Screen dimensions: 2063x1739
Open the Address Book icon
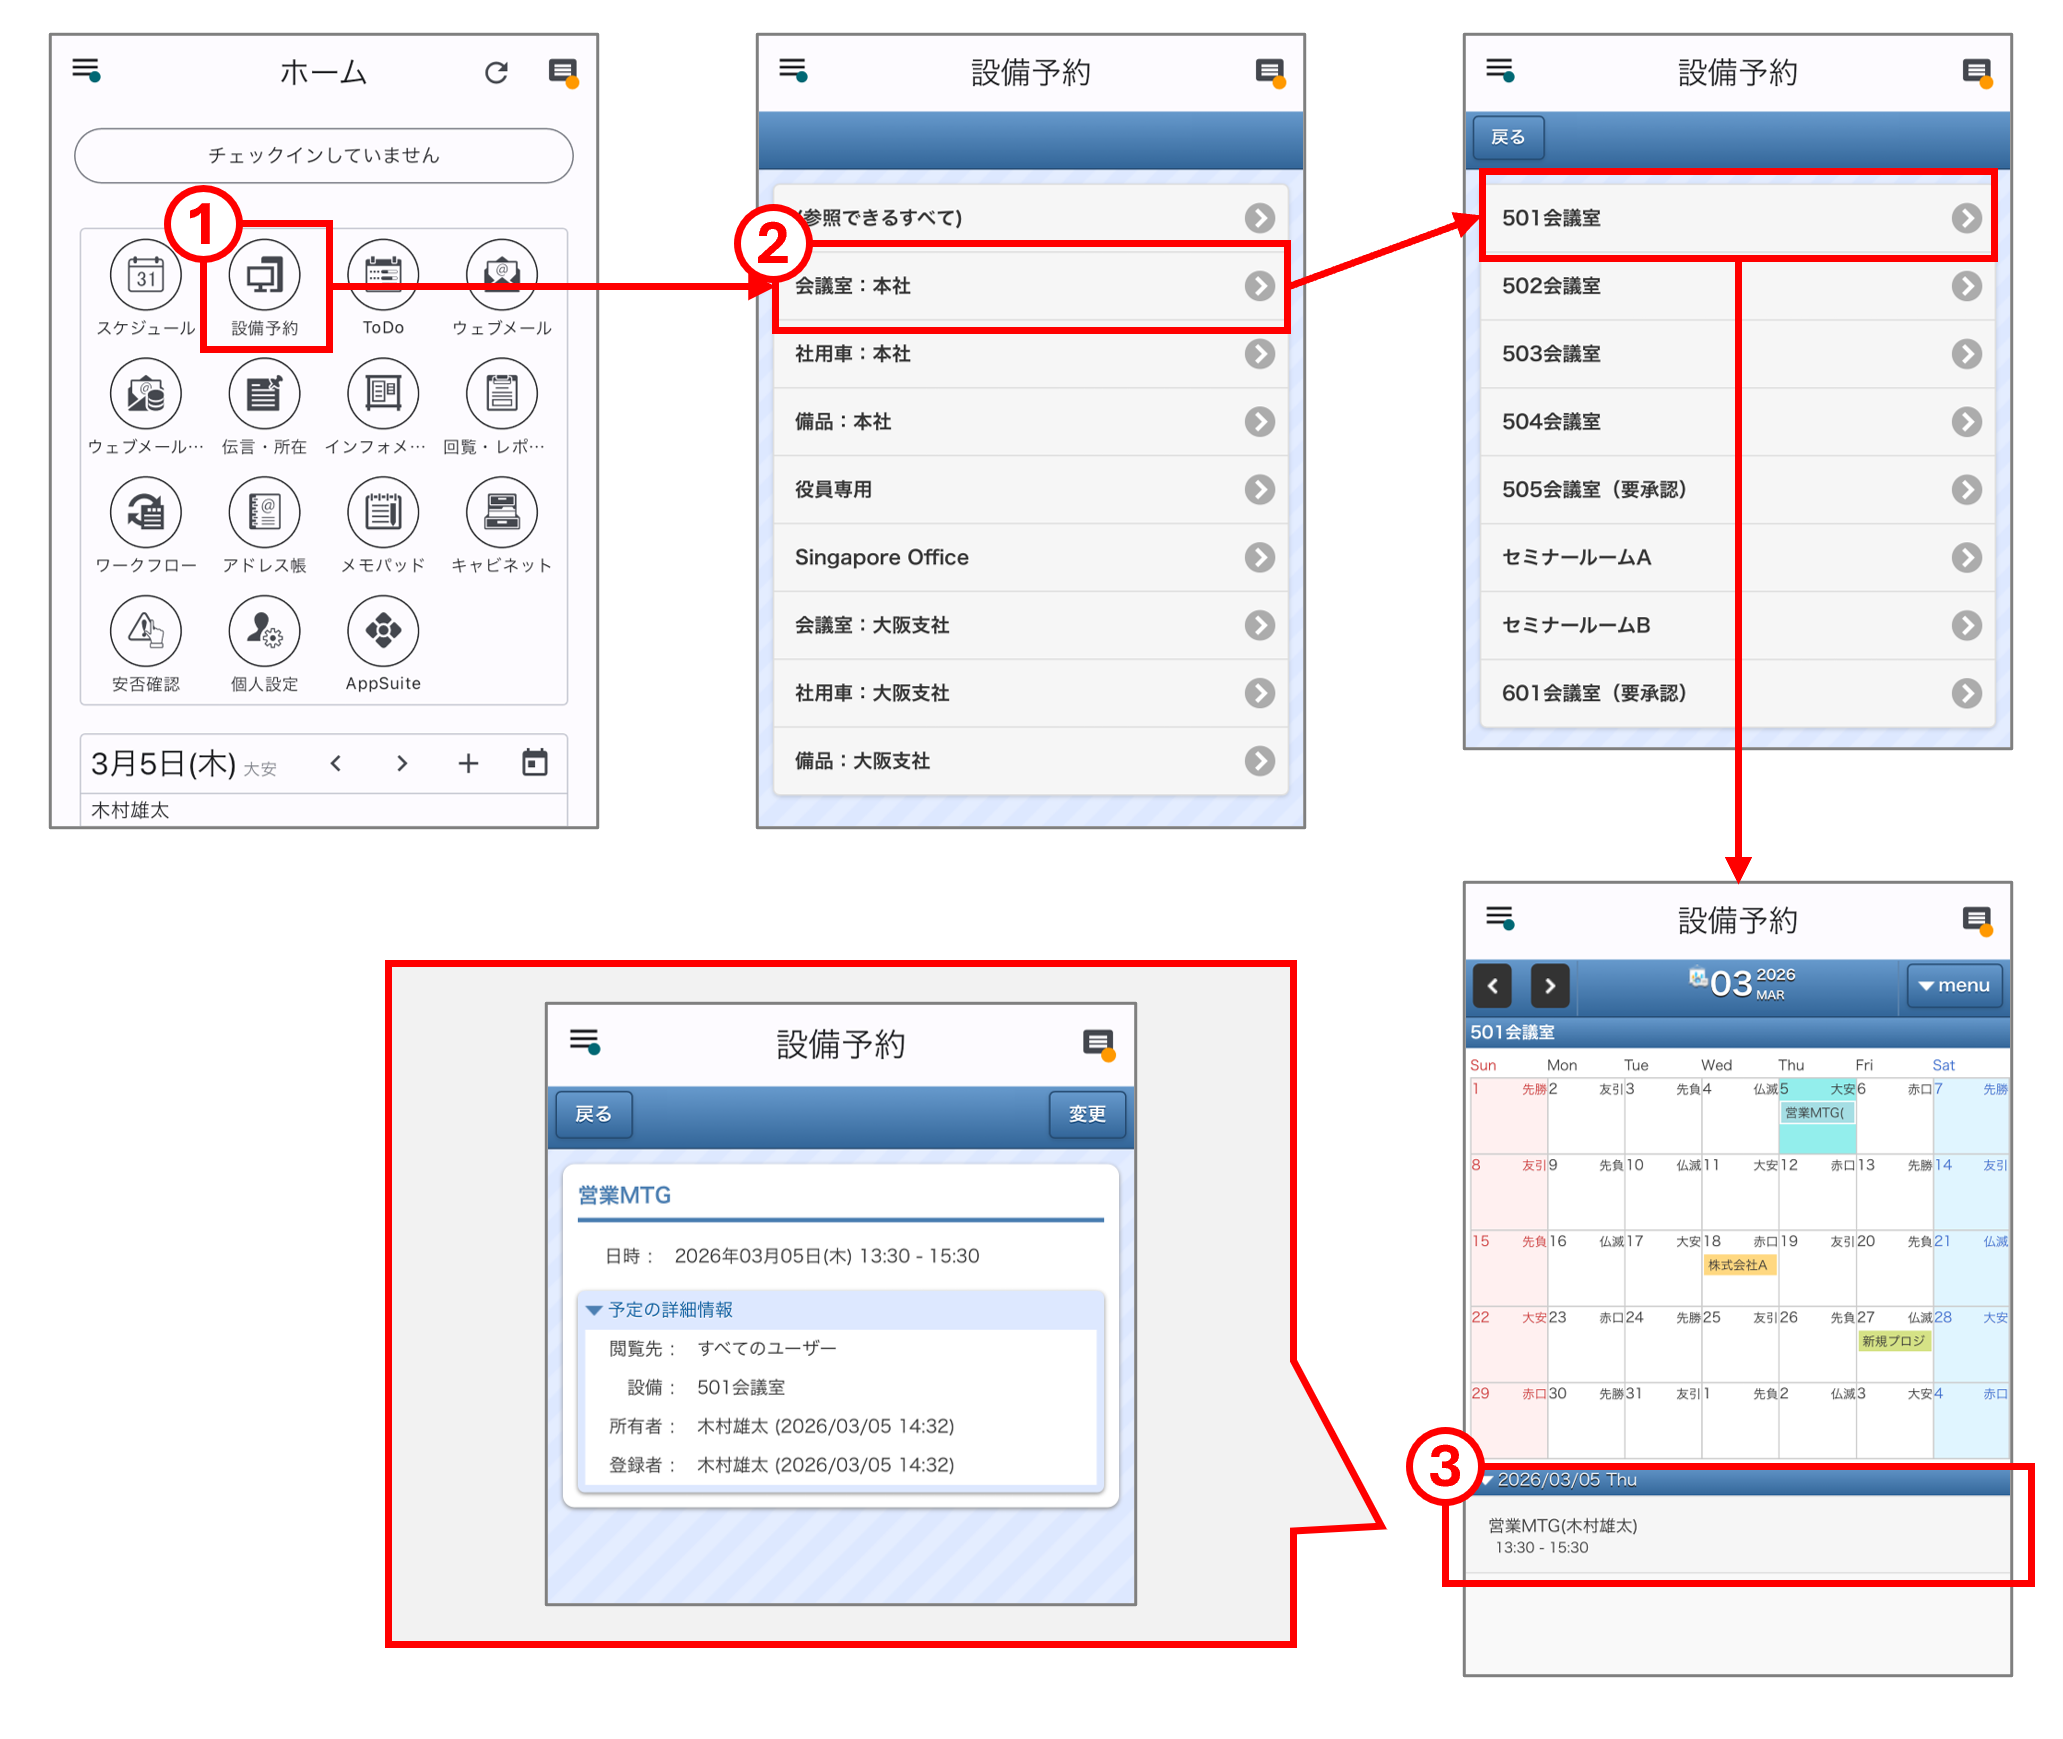point(264,513)
